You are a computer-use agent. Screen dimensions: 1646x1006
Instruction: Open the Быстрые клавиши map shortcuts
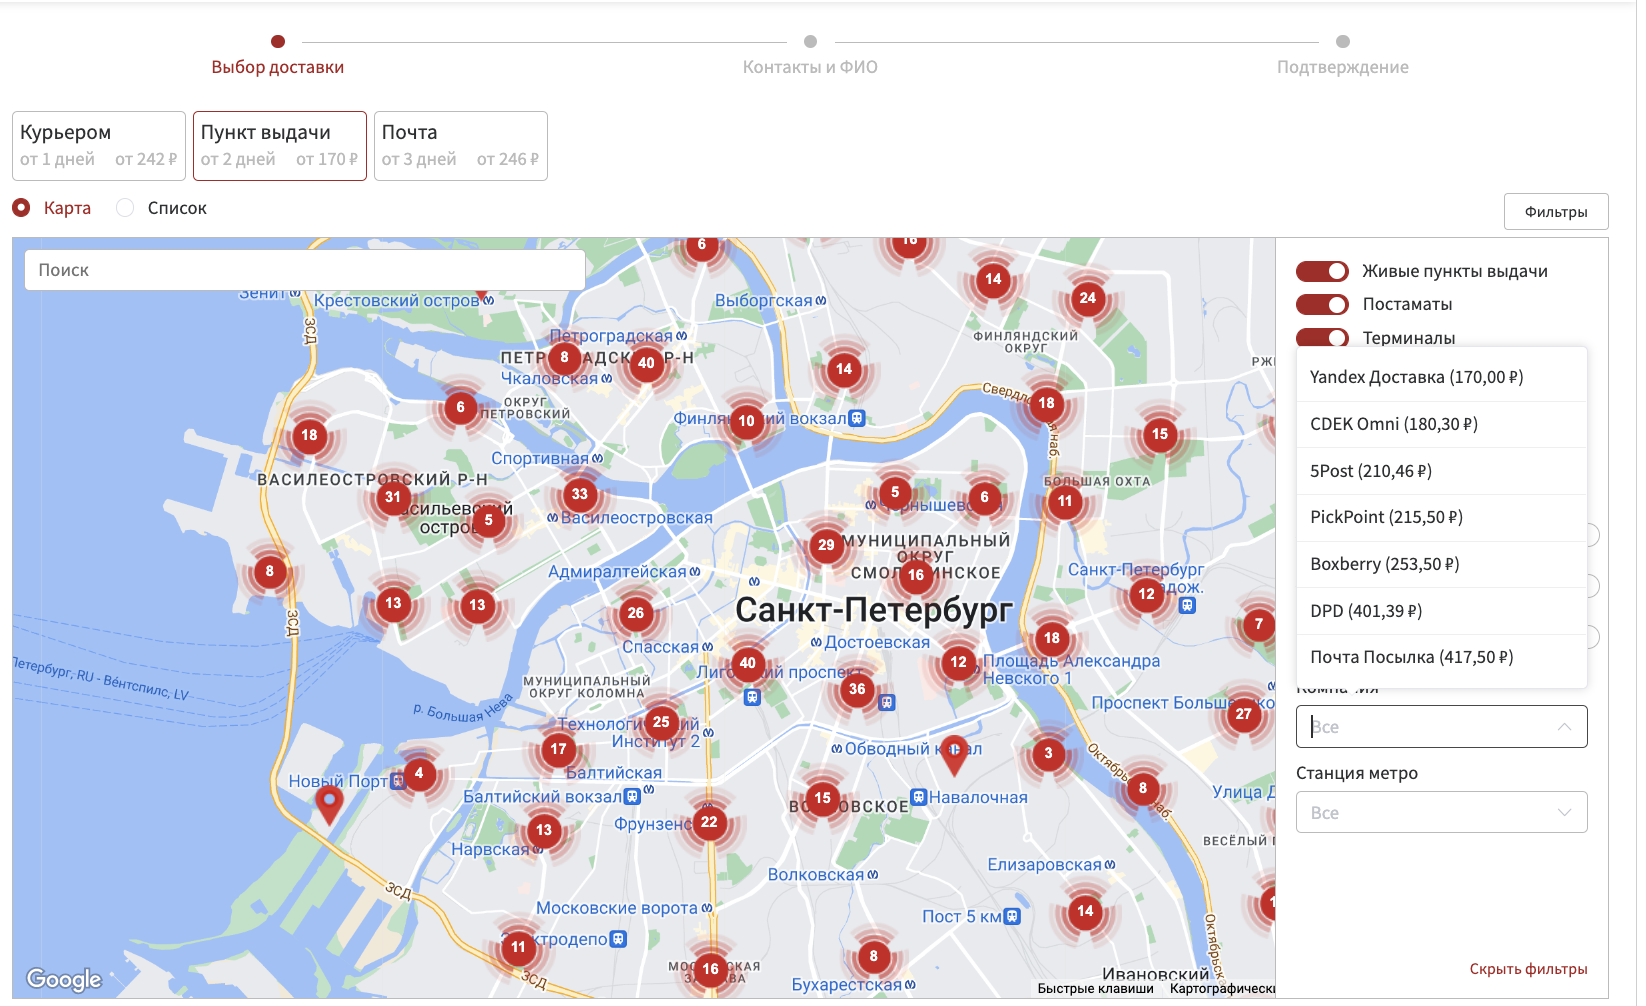tap(1095, 988)
